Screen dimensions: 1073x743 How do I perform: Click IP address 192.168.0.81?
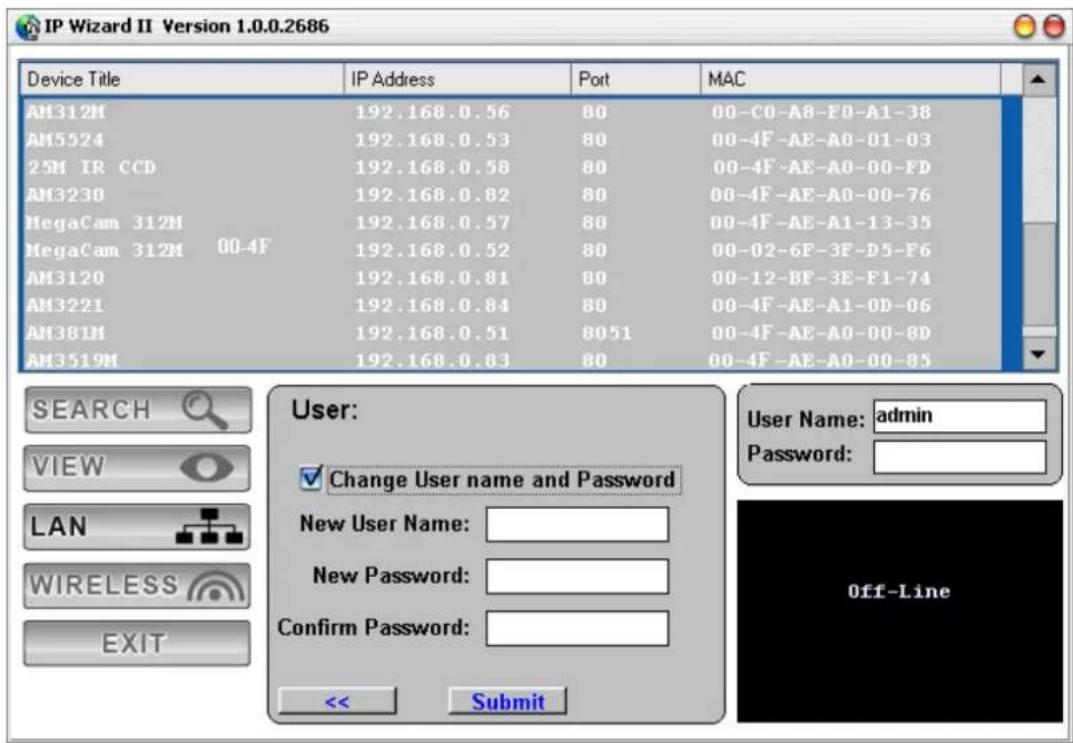(x=432, y=278)
